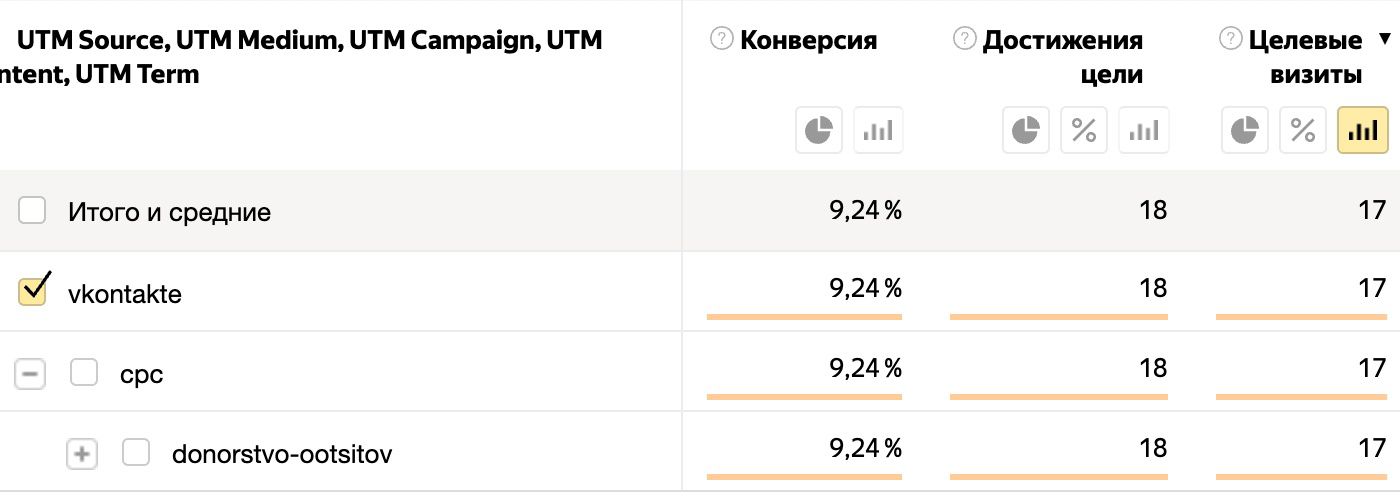
Task: Collapse the cpc tree row
Action: point(30,374)
